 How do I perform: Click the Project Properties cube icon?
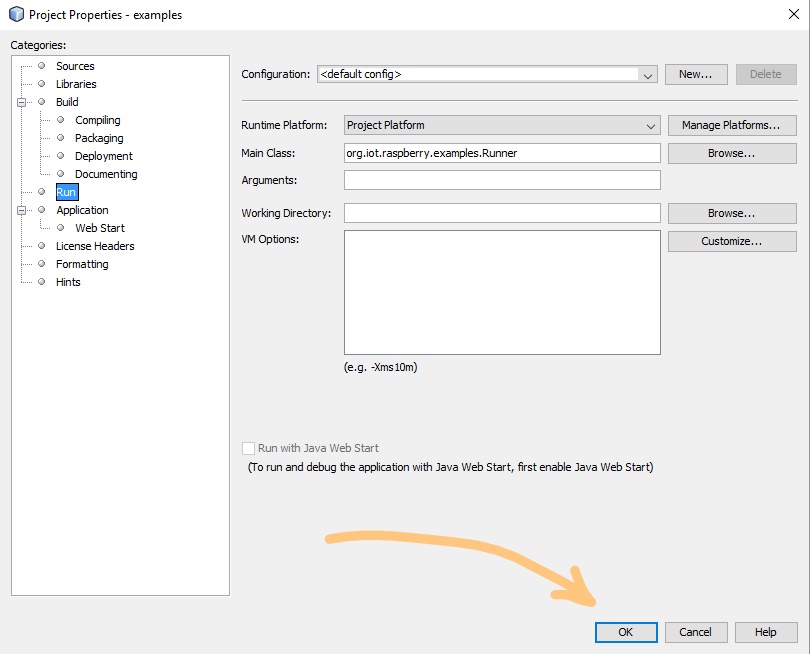(x=17, y=14)
